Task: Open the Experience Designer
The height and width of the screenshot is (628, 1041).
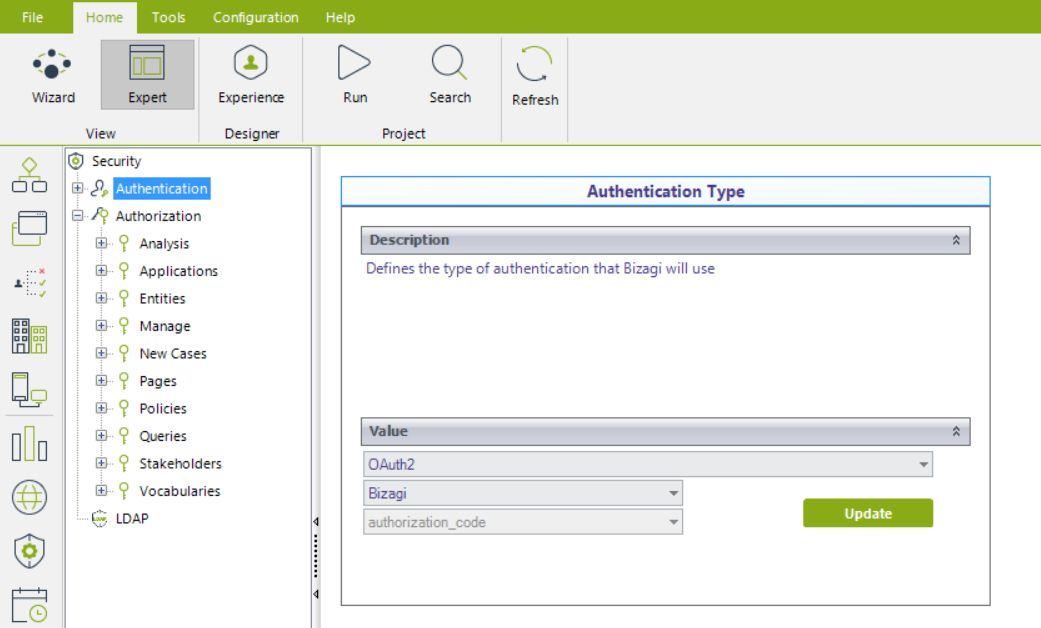Action: tap(251, 75)
